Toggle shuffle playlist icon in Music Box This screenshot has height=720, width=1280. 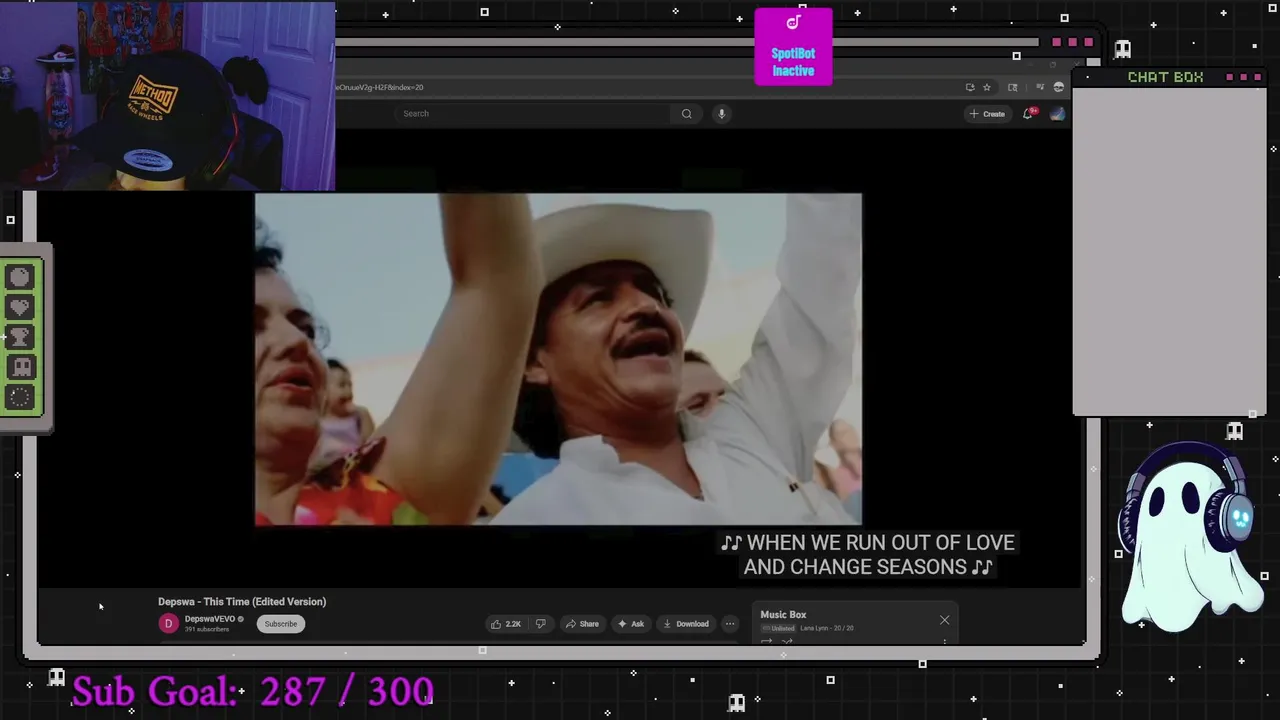point(787,641)
